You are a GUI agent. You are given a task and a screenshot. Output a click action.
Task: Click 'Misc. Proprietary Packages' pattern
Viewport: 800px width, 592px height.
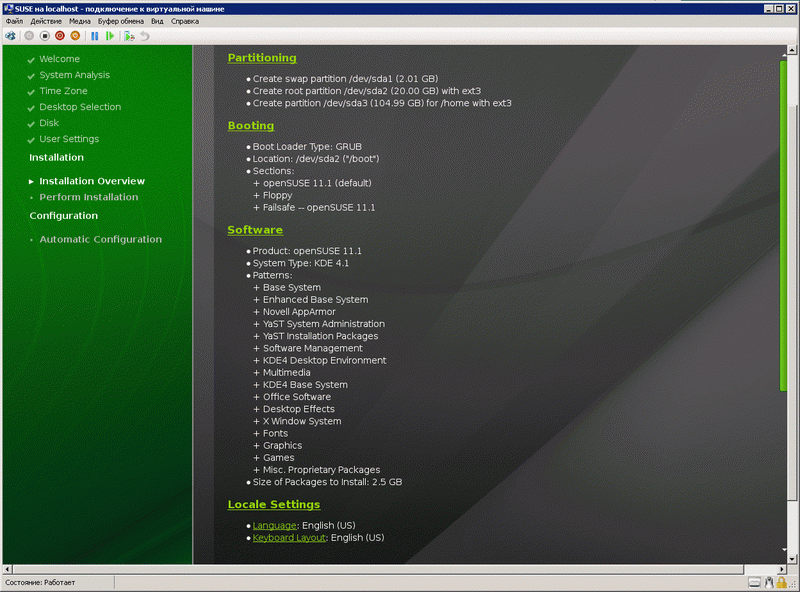click(321, 470)
